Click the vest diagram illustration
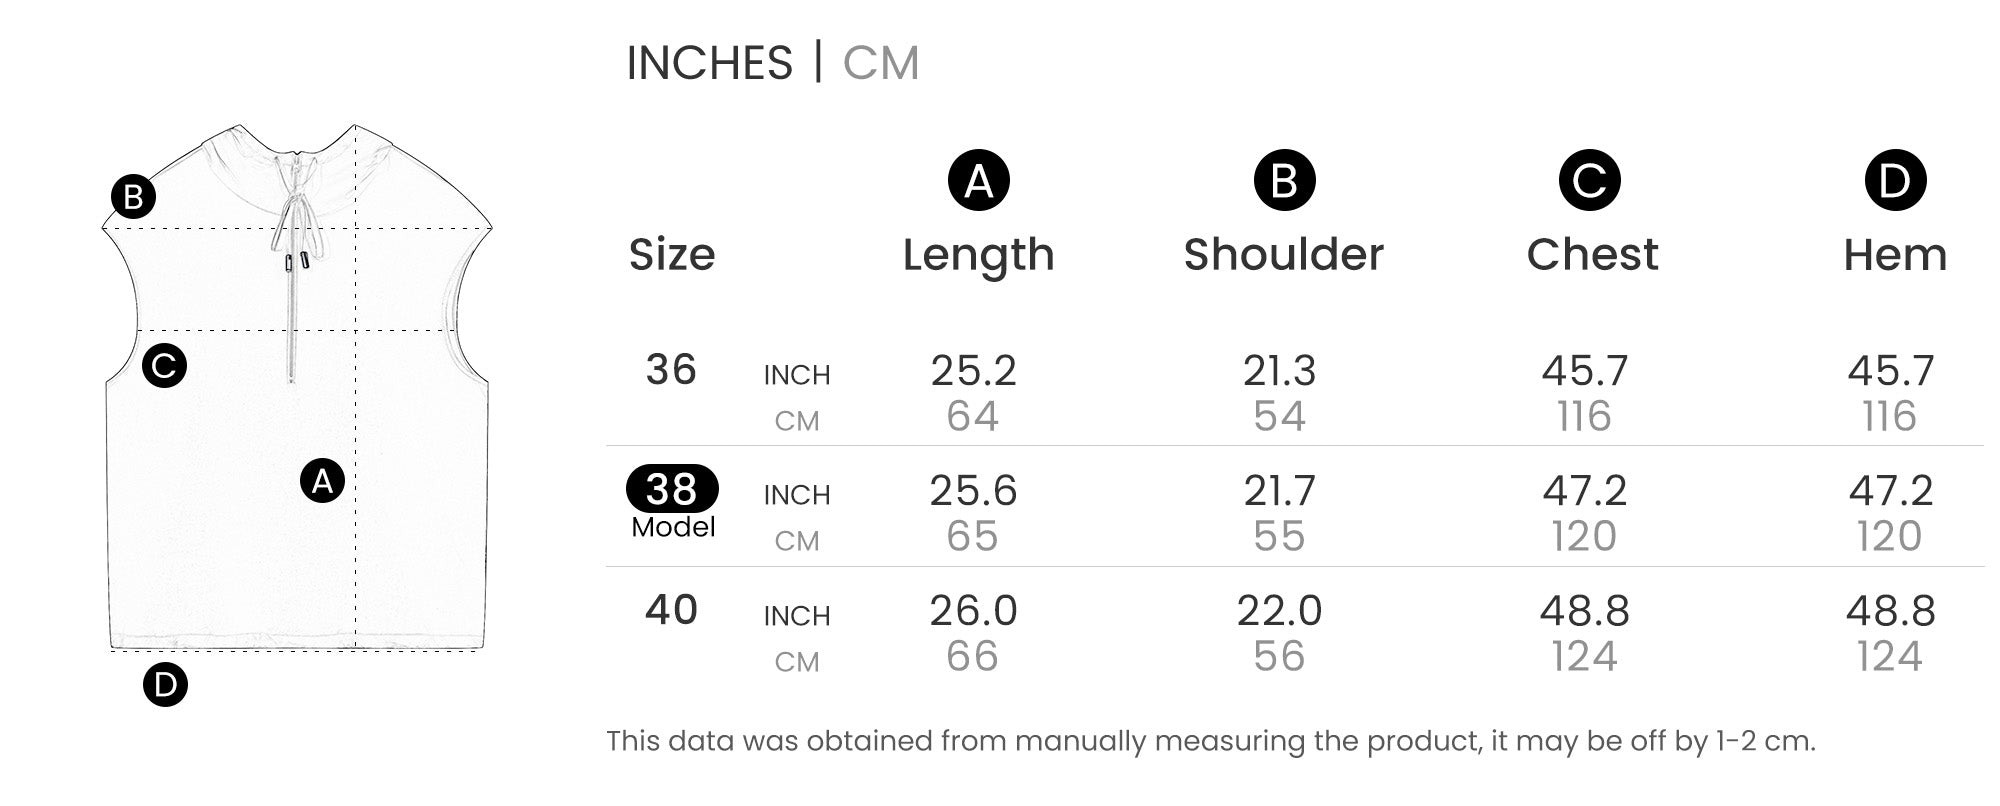 298,388
